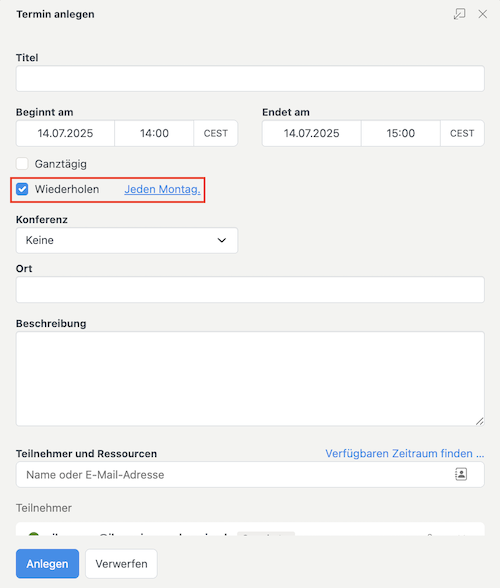Click the Beschreibung textarea resize handle
This screenshot has height=588, width=500.
[x=480, y=422]
